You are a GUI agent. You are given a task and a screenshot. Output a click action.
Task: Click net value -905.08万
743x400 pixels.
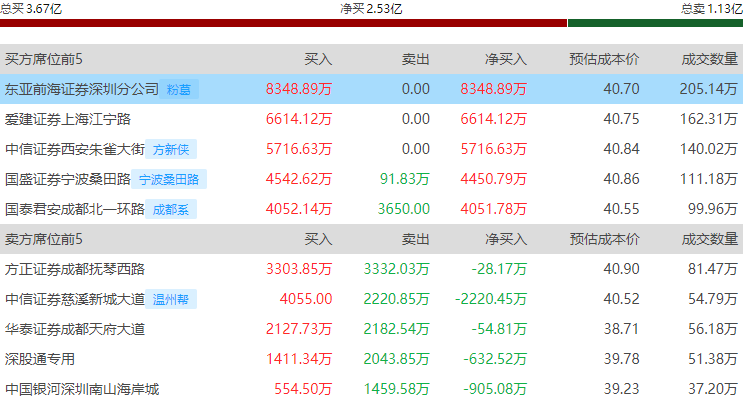(495, 389)
